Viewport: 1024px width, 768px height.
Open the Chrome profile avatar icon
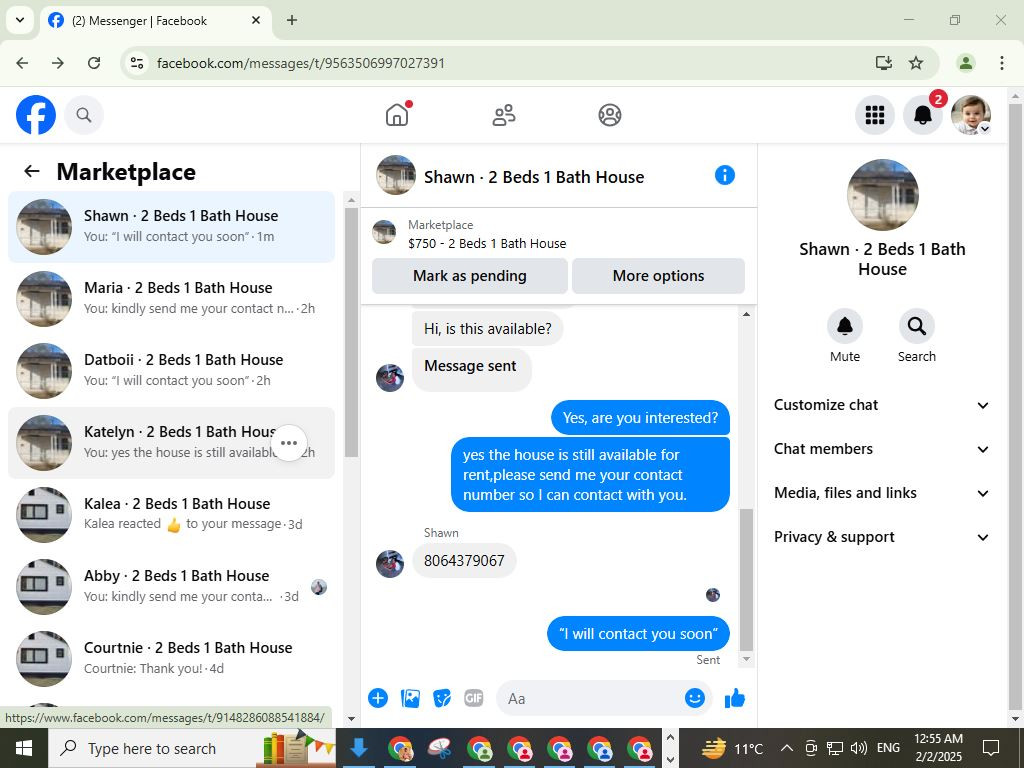pyautogui.click(x=965, y=63)
